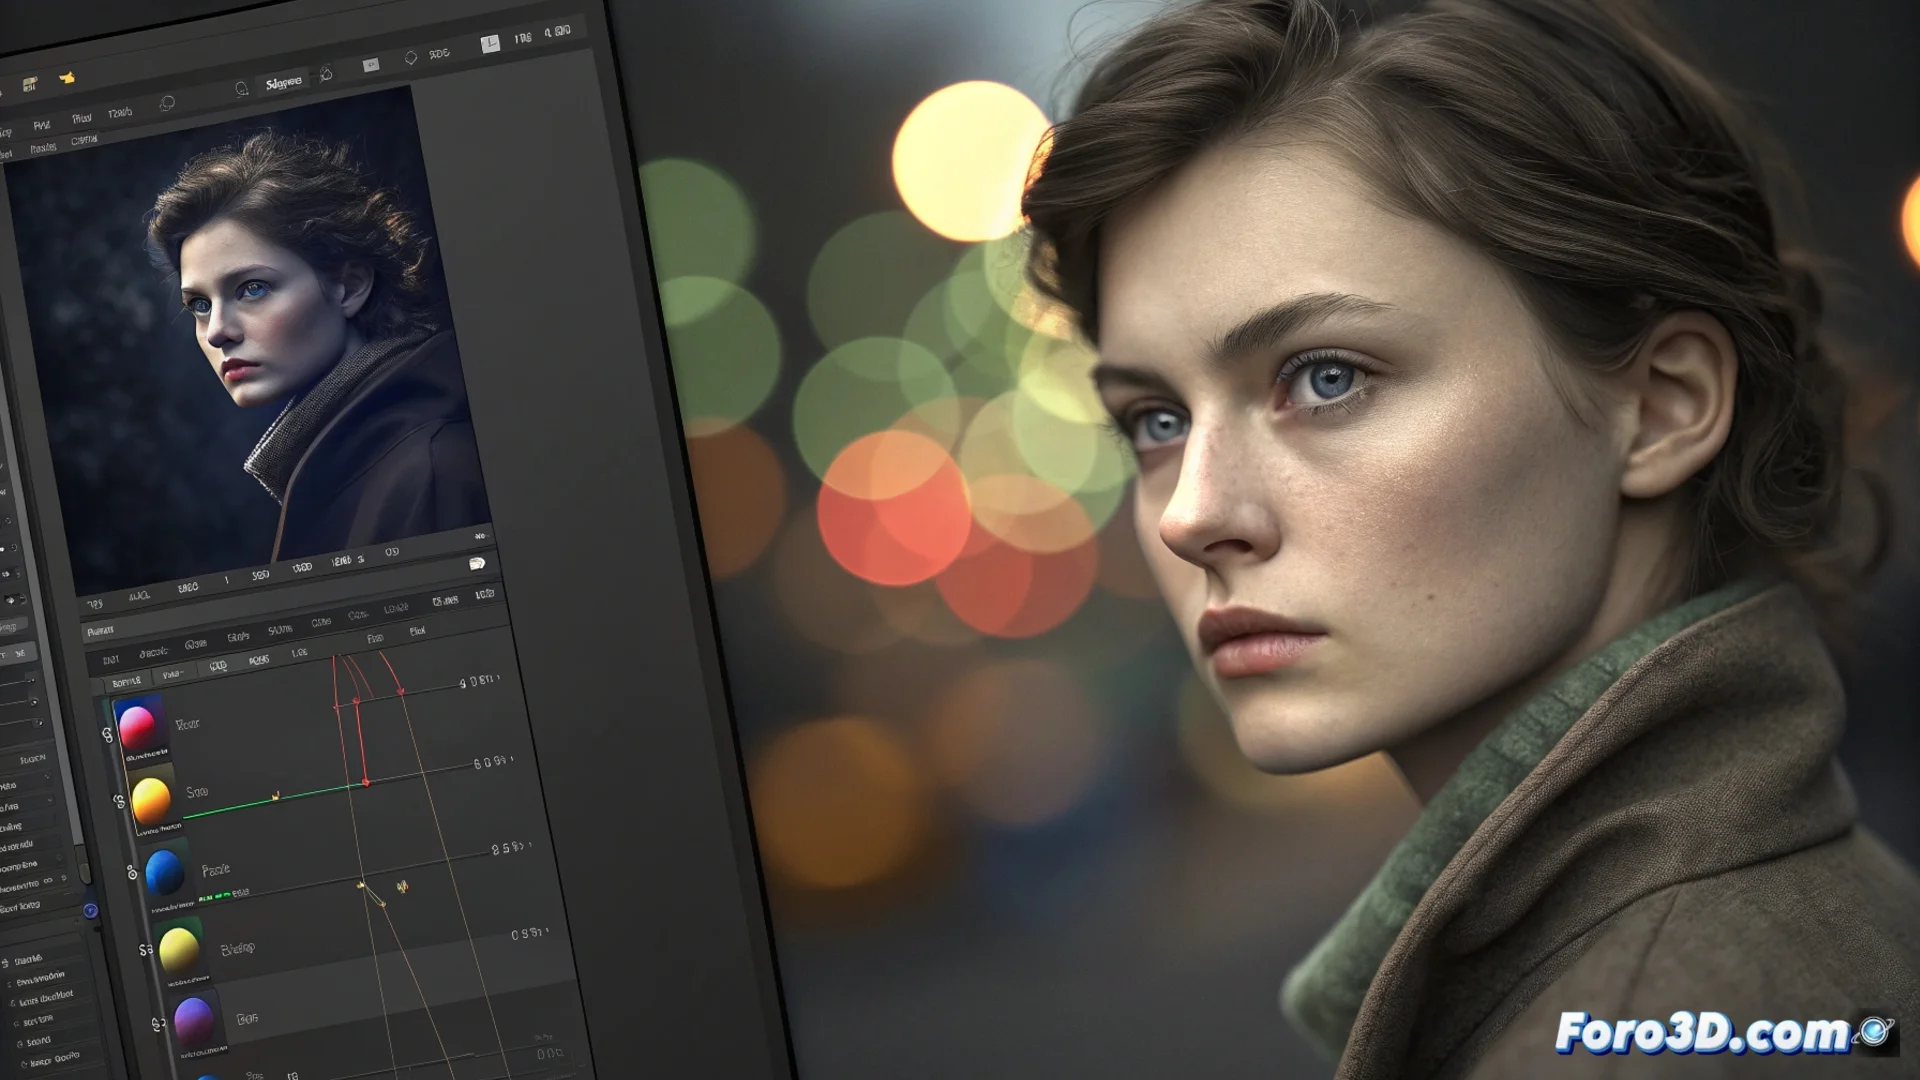
Task: Click the diamond-shaped icon in top toolbar
Action: pos(410,58)
